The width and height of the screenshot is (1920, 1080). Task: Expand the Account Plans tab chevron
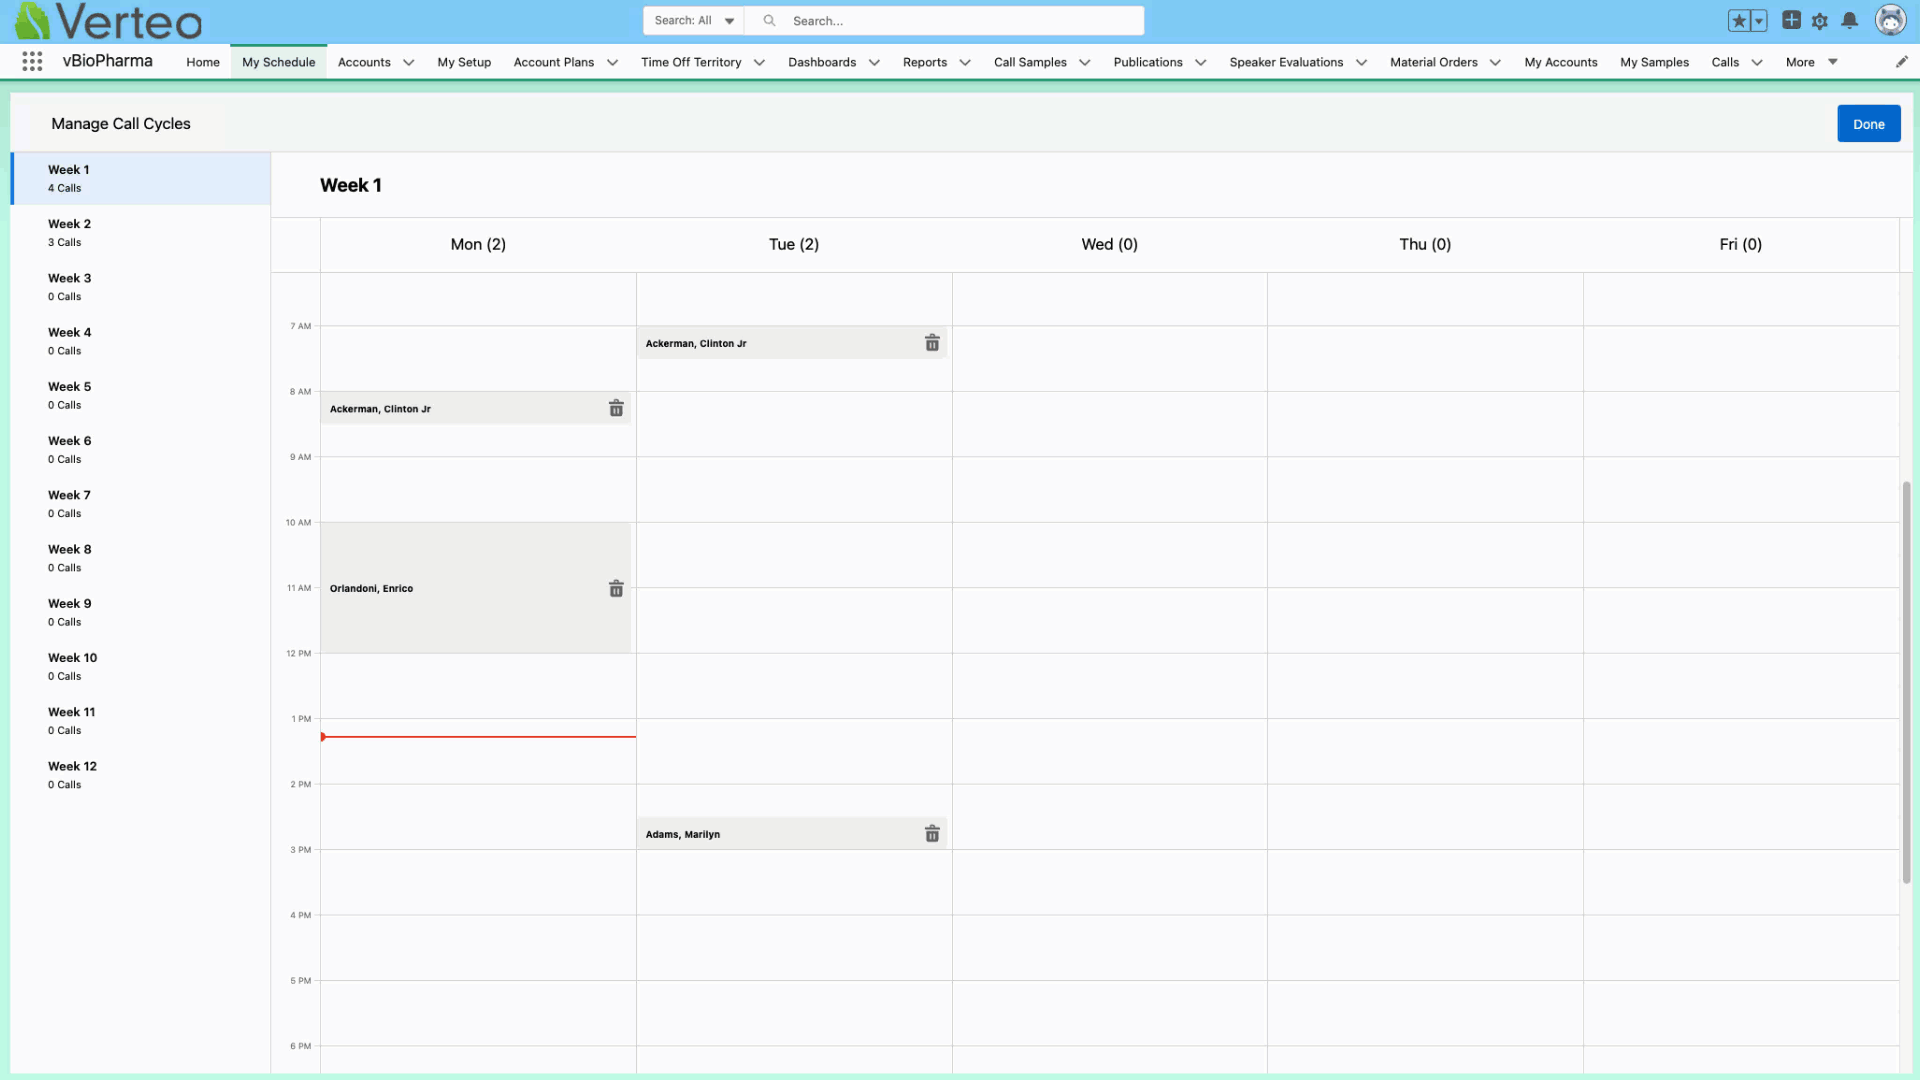[x=612, y=62]
